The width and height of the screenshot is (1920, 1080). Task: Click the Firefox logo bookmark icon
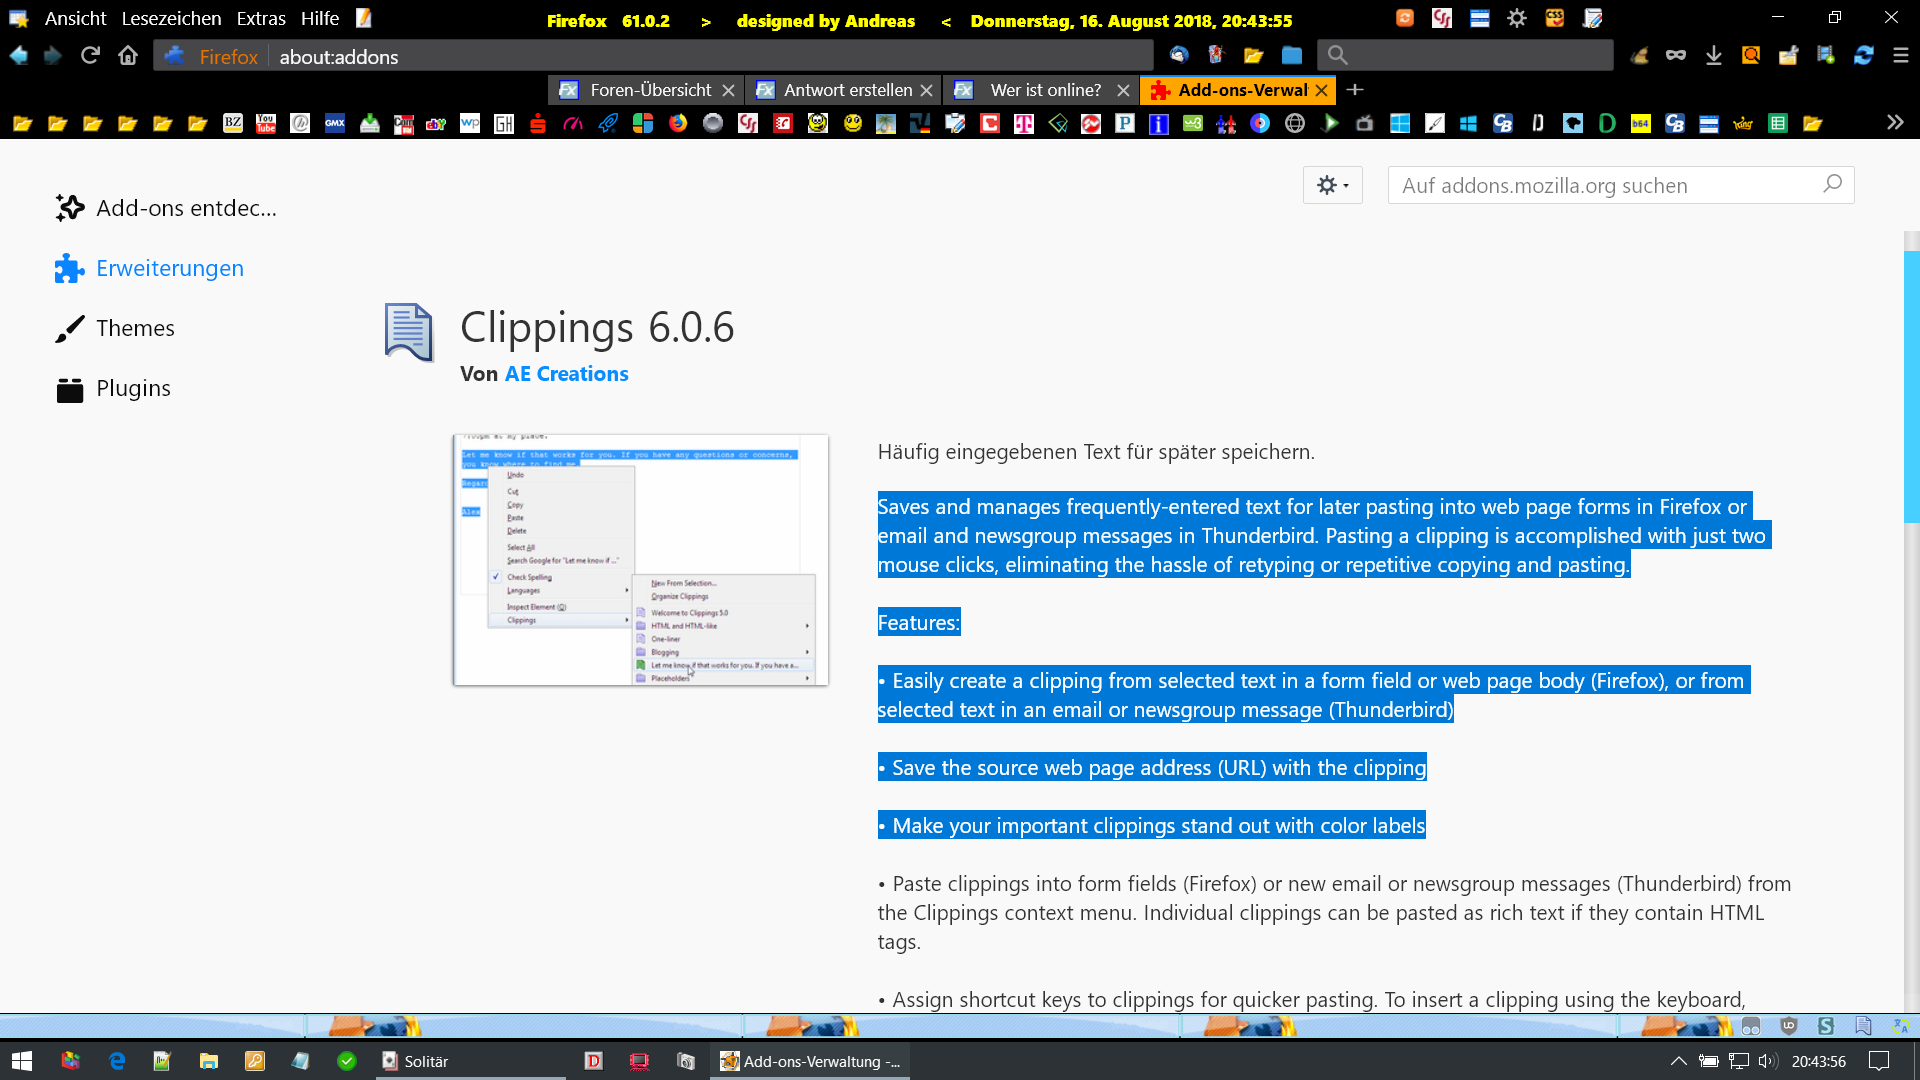(678, 124)
